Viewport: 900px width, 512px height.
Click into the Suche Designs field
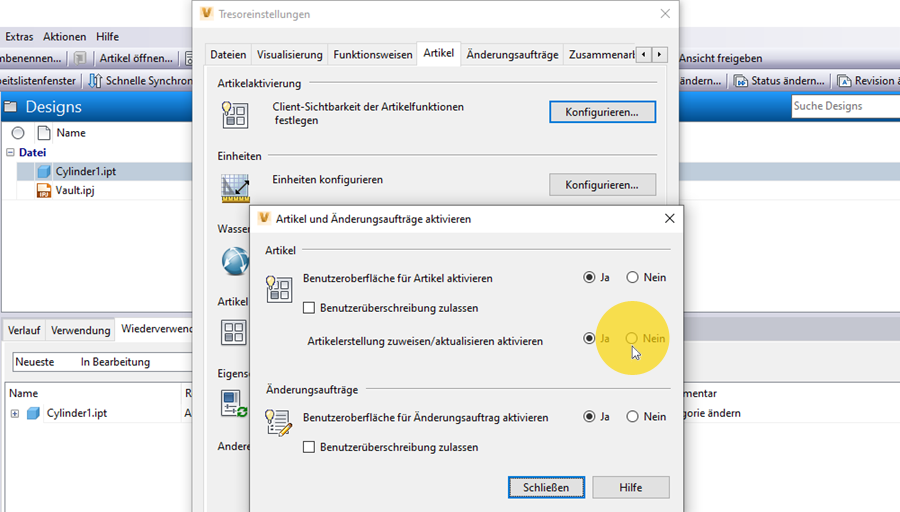845,106
